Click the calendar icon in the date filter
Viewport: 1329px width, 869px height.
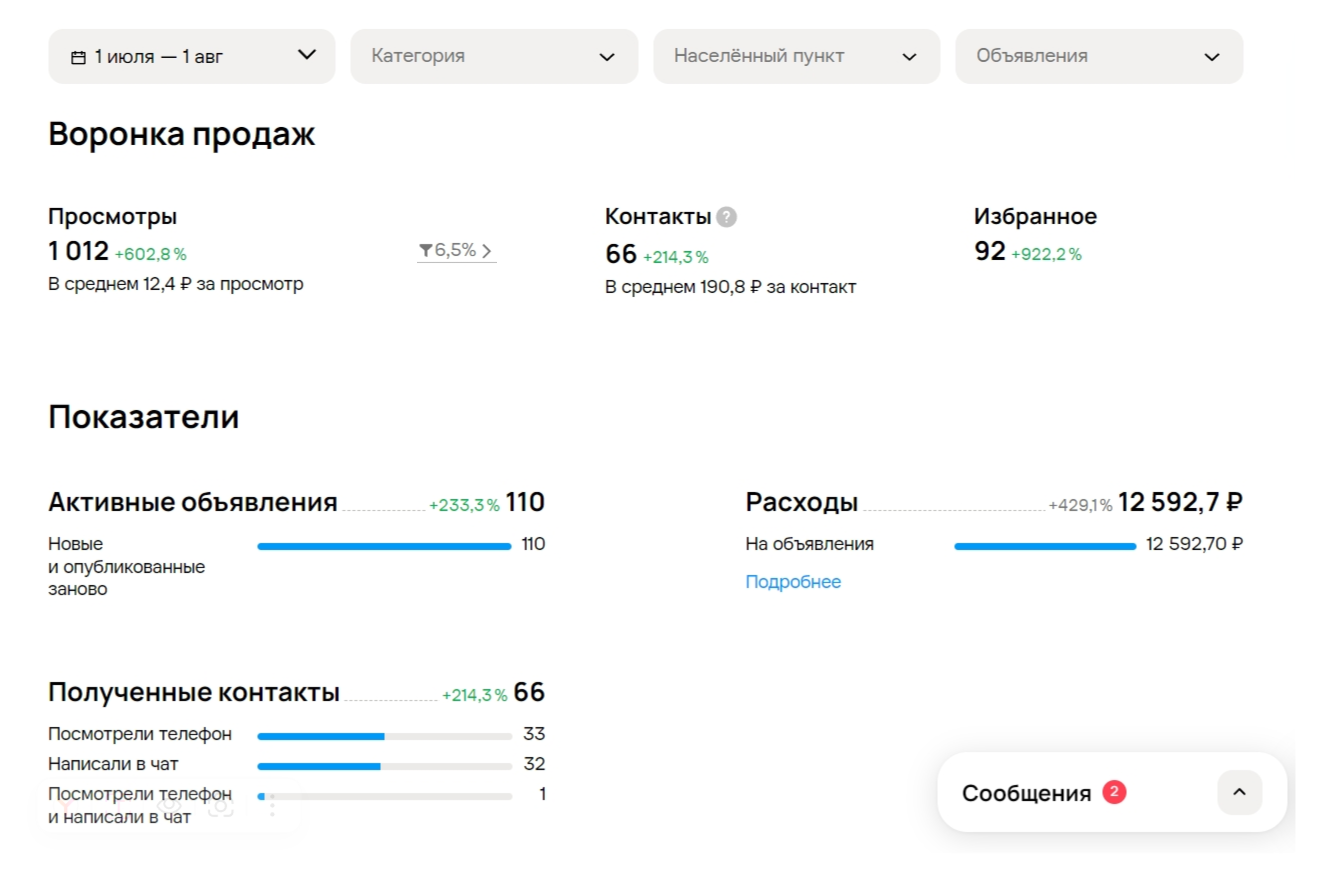(78, 58)
